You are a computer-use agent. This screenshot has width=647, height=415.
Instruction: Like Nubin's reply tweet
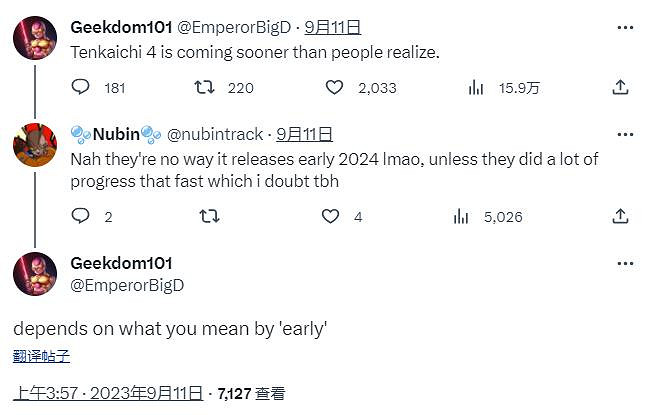pos(329,216)
